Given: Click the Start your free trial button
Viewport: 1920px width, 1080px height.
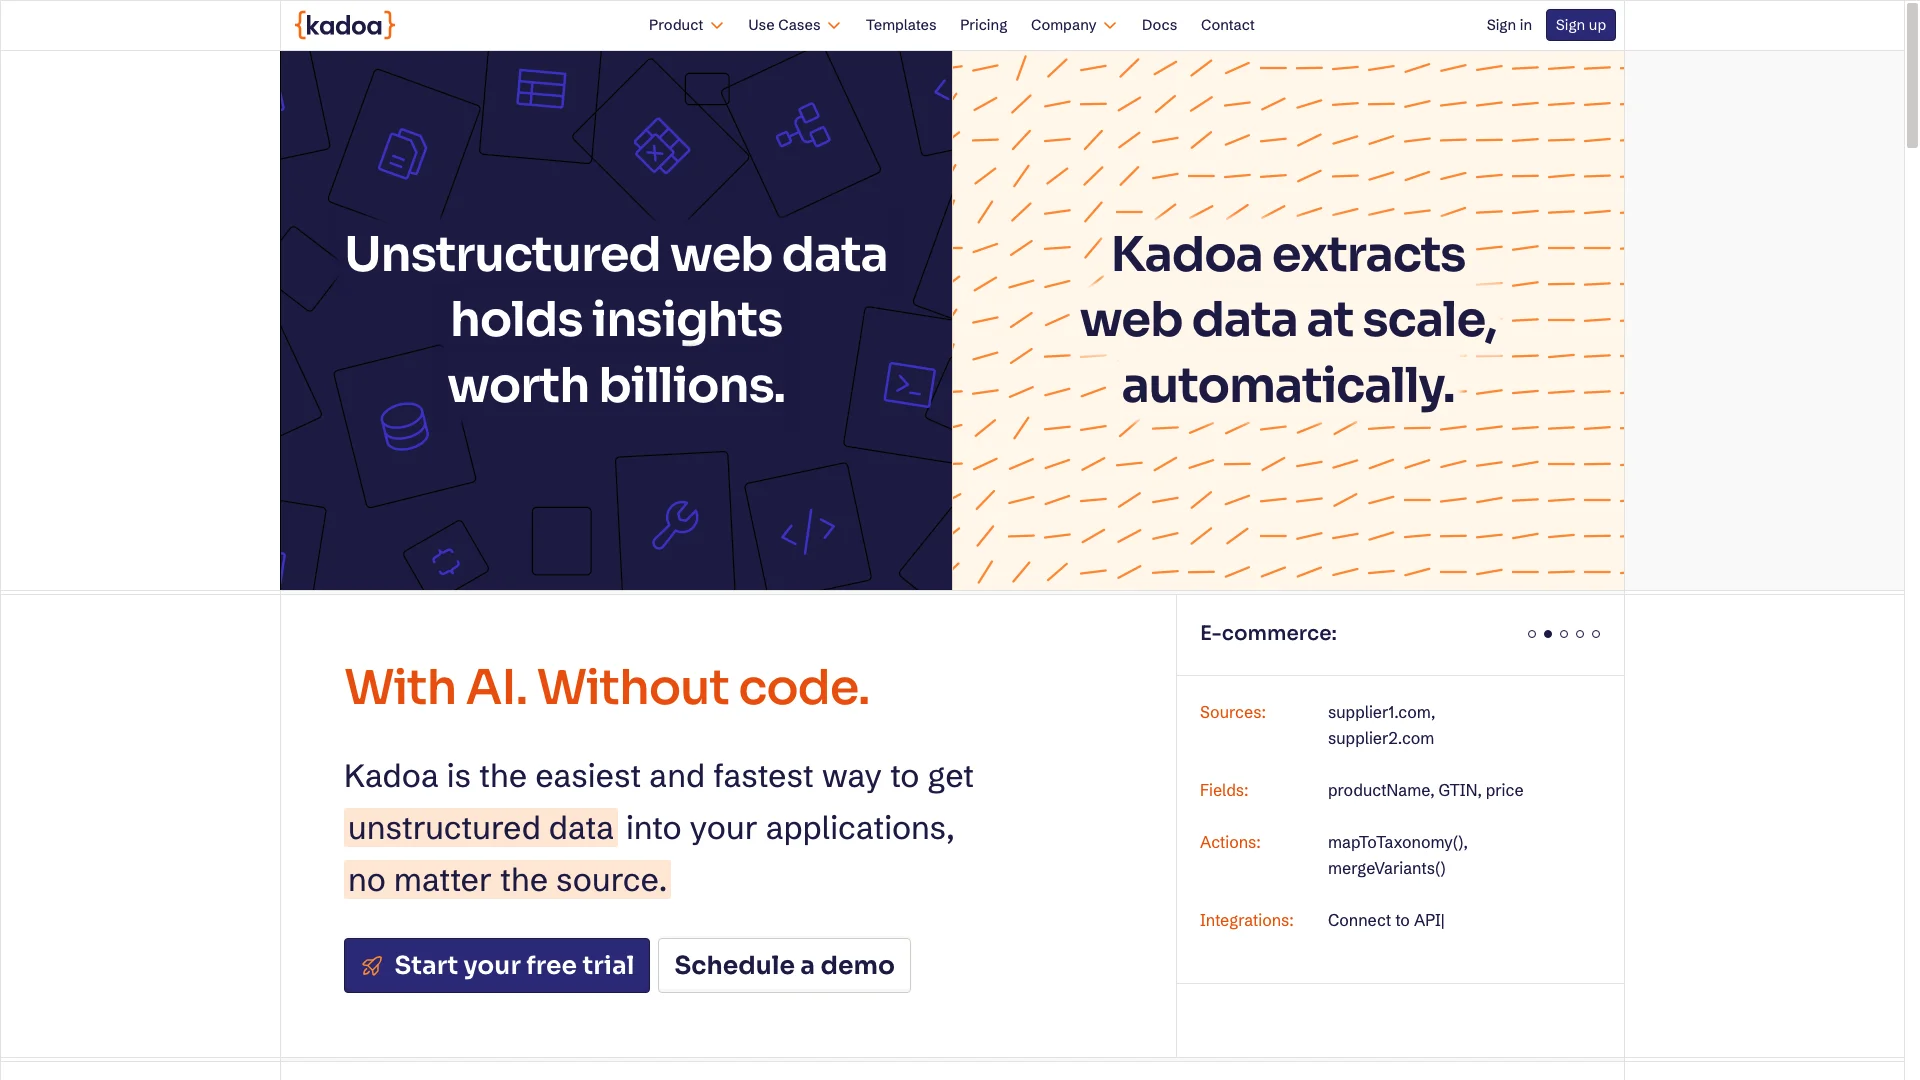Looking at the screenshot, I should tap(496, 964).
